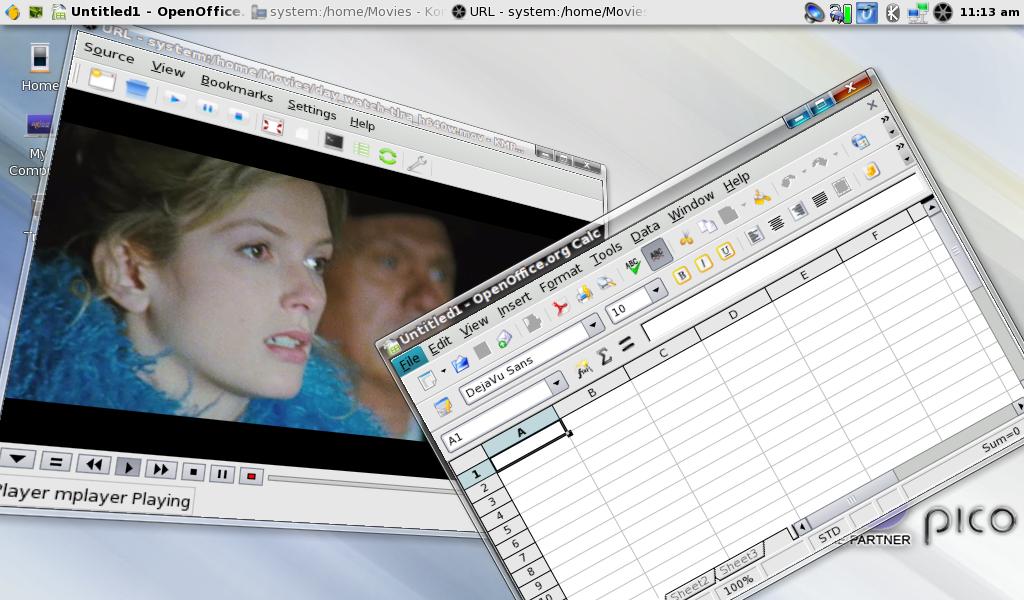Toggle Italic formatting in Calc

tap(704, 263)
